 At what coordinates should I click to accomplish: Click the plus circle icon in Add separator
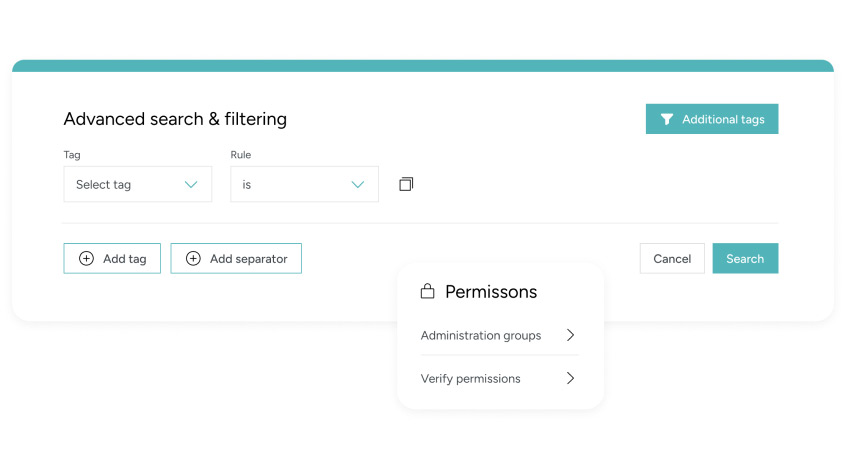coord(193,259)
